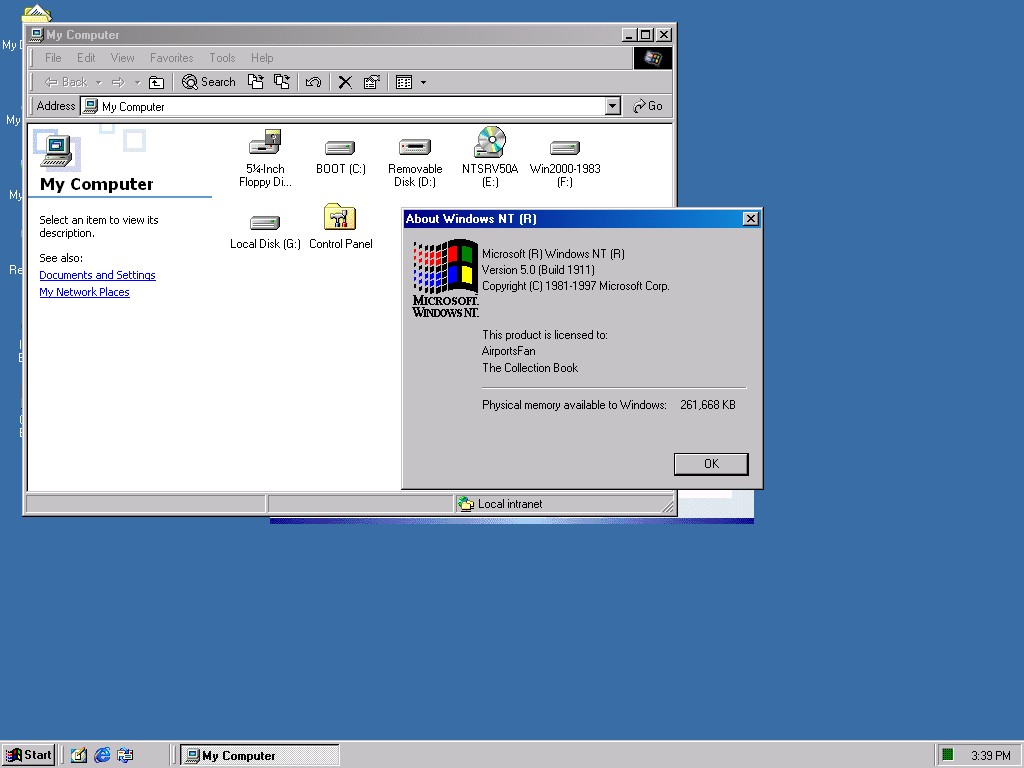Click the Local intranet zone status icon

[466, 504]
